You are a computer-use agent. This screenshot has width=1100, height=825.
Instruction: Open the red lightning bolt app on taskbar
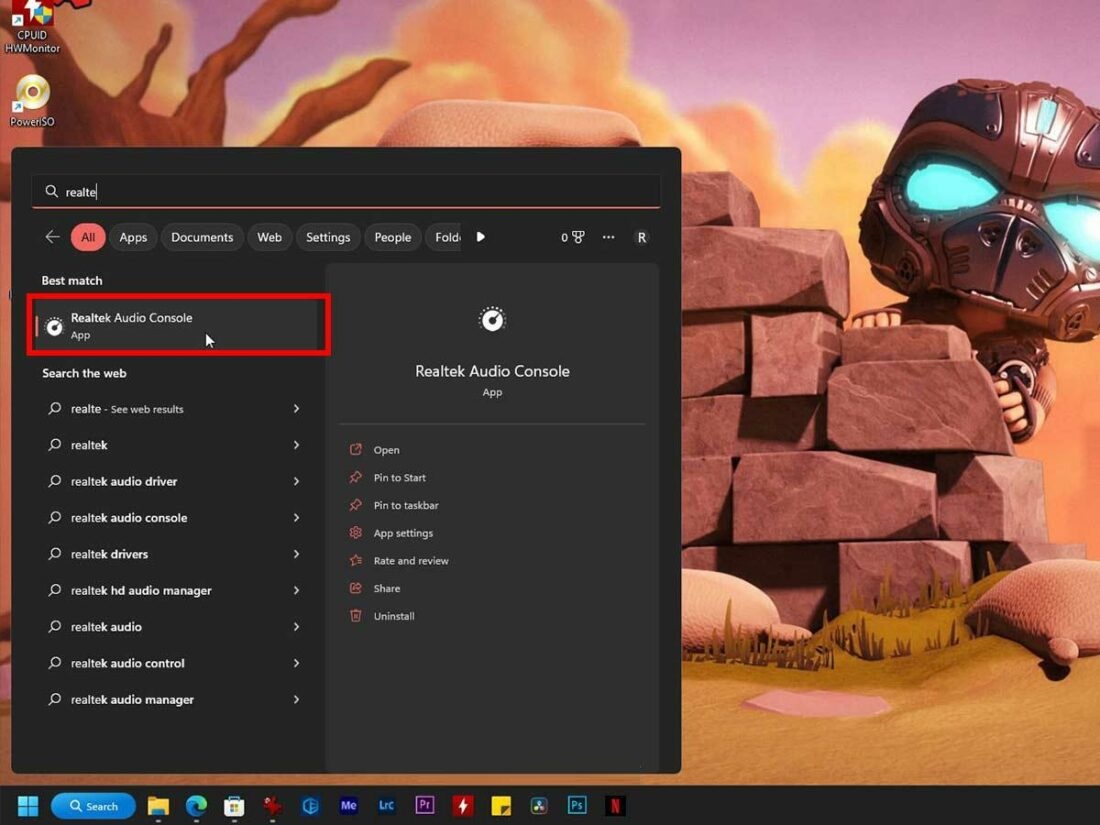point(462,806)
